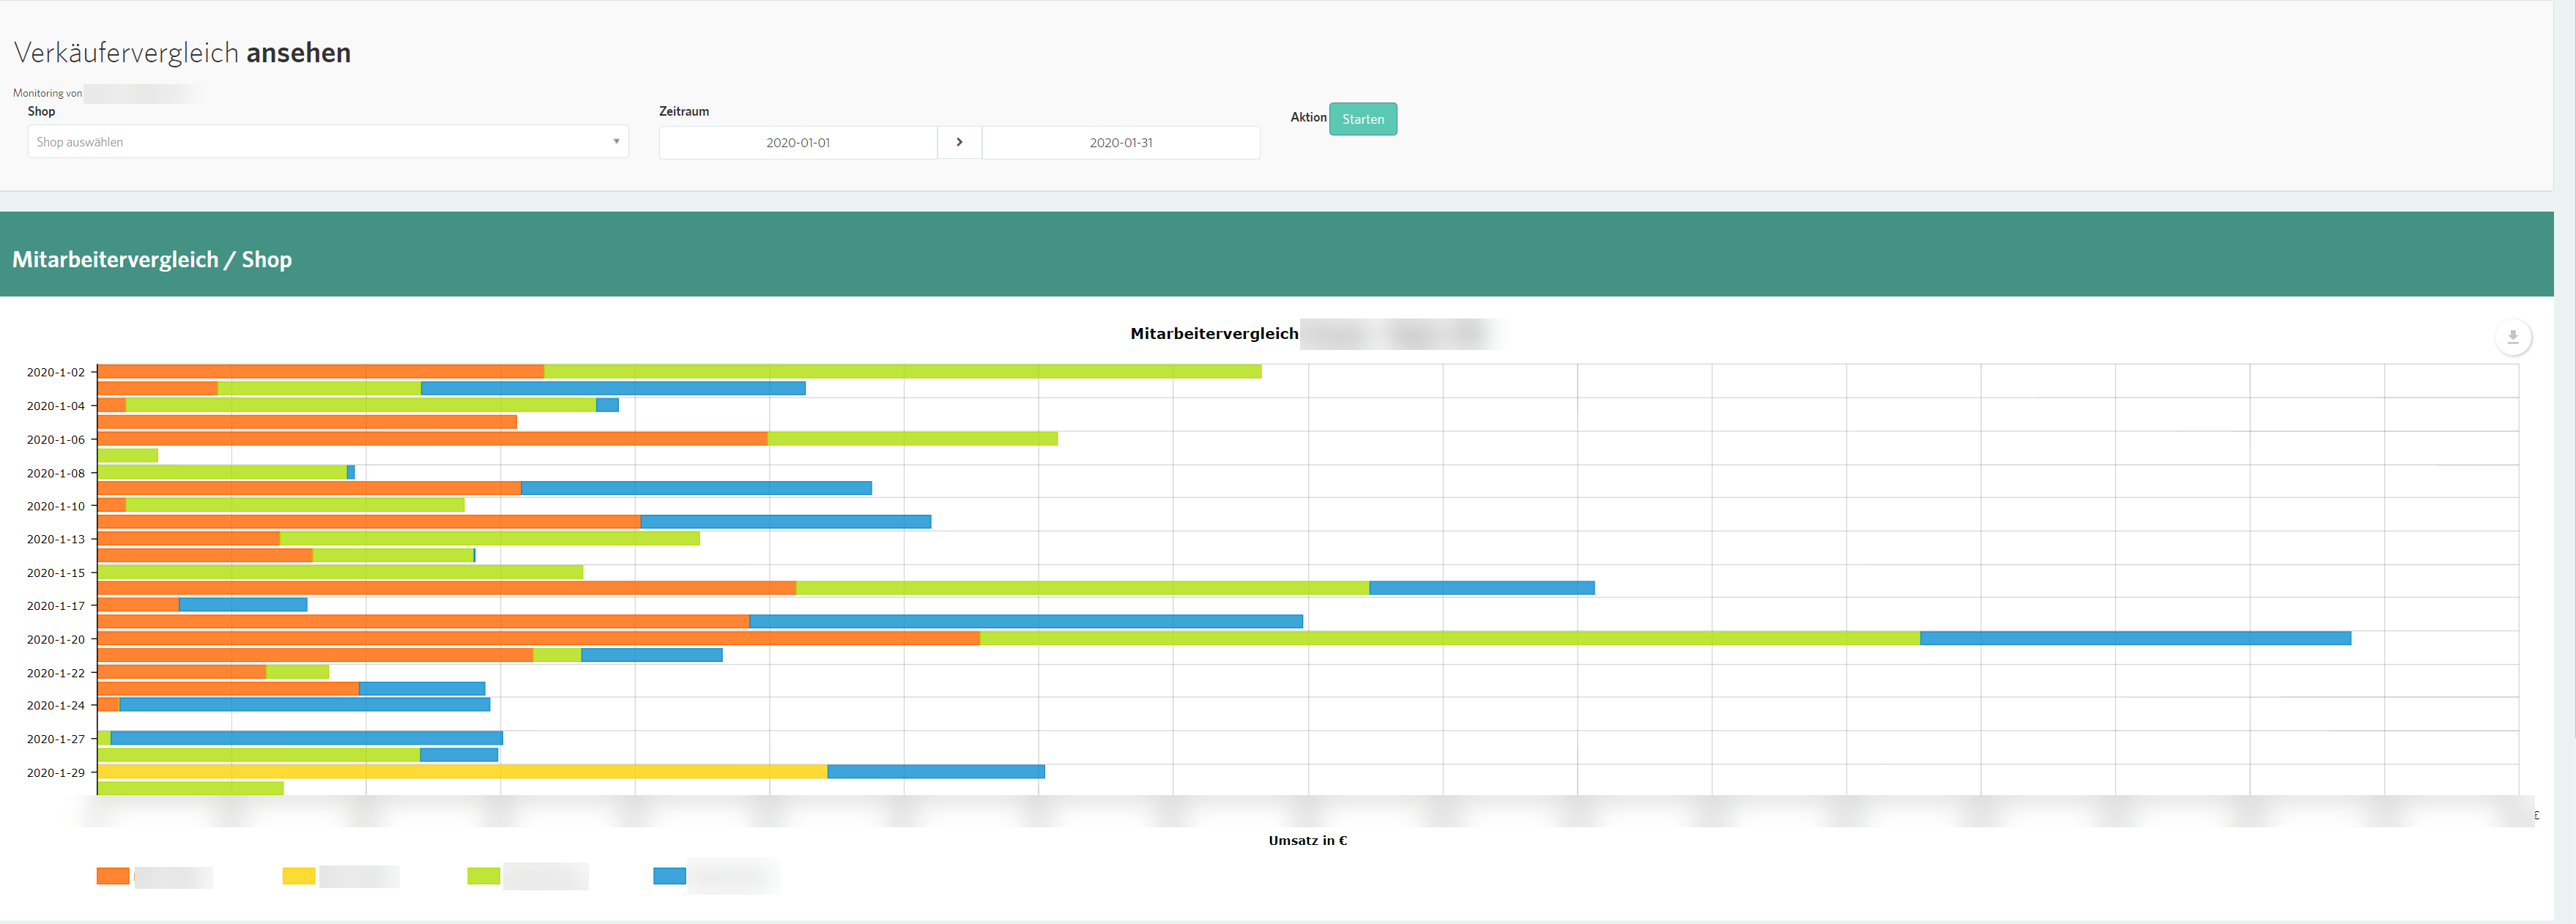Click the arrow between date fields
Viewport: 2576px width, 924px height.
[x=959, y=142]
